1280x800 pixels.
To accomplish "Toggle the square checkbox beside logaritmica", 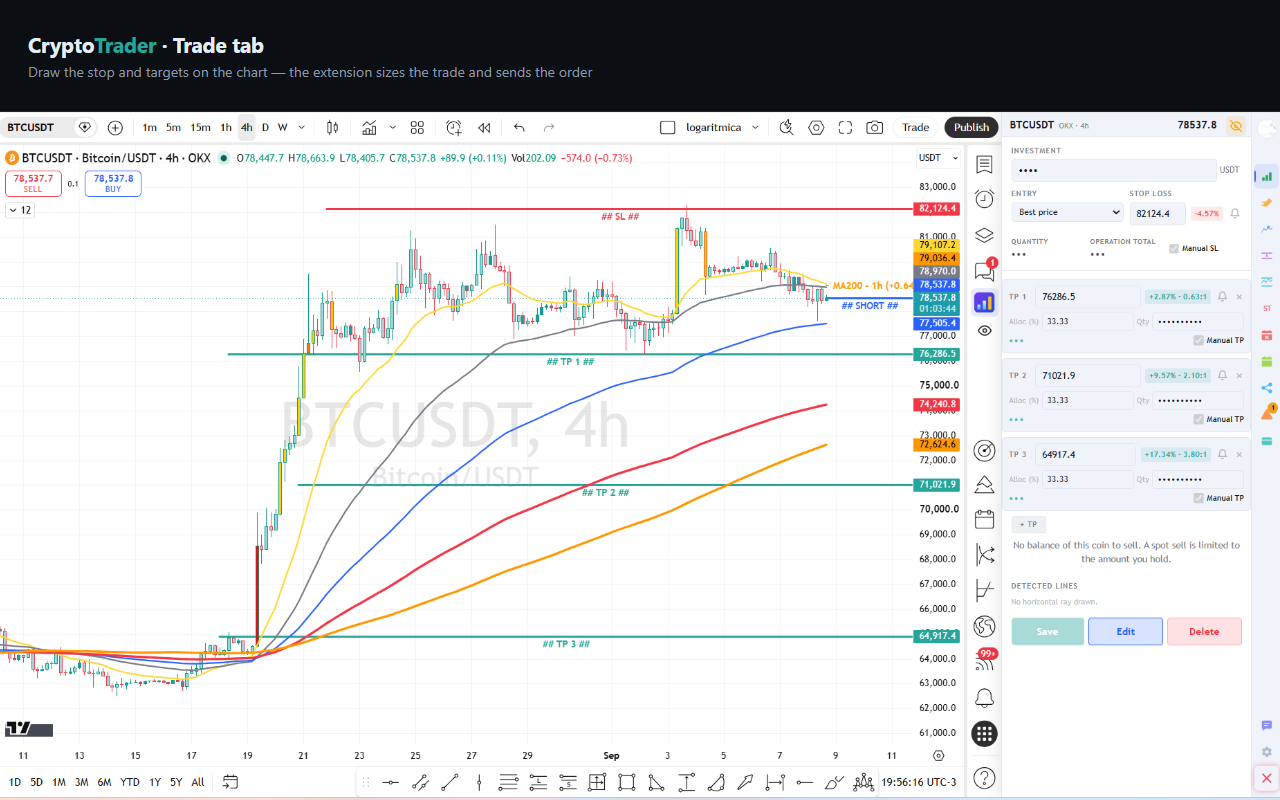I will (x=668, y=127).
